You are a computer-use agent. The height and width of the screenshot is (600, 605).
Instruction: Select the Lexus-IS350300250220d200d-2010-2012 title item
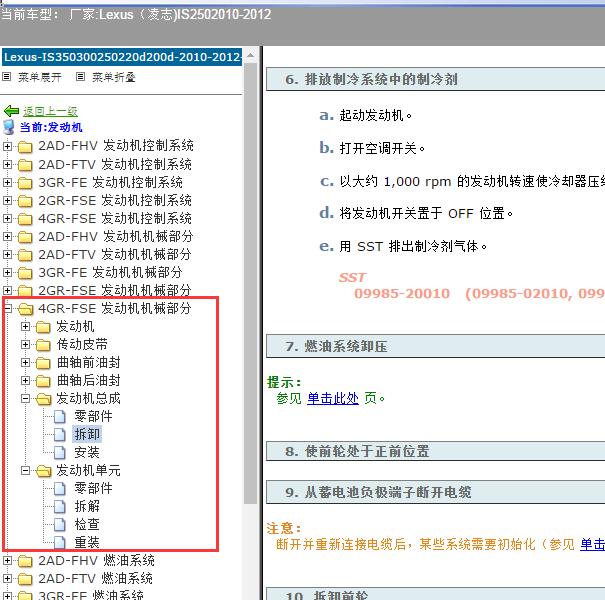[x=122, y=57]
